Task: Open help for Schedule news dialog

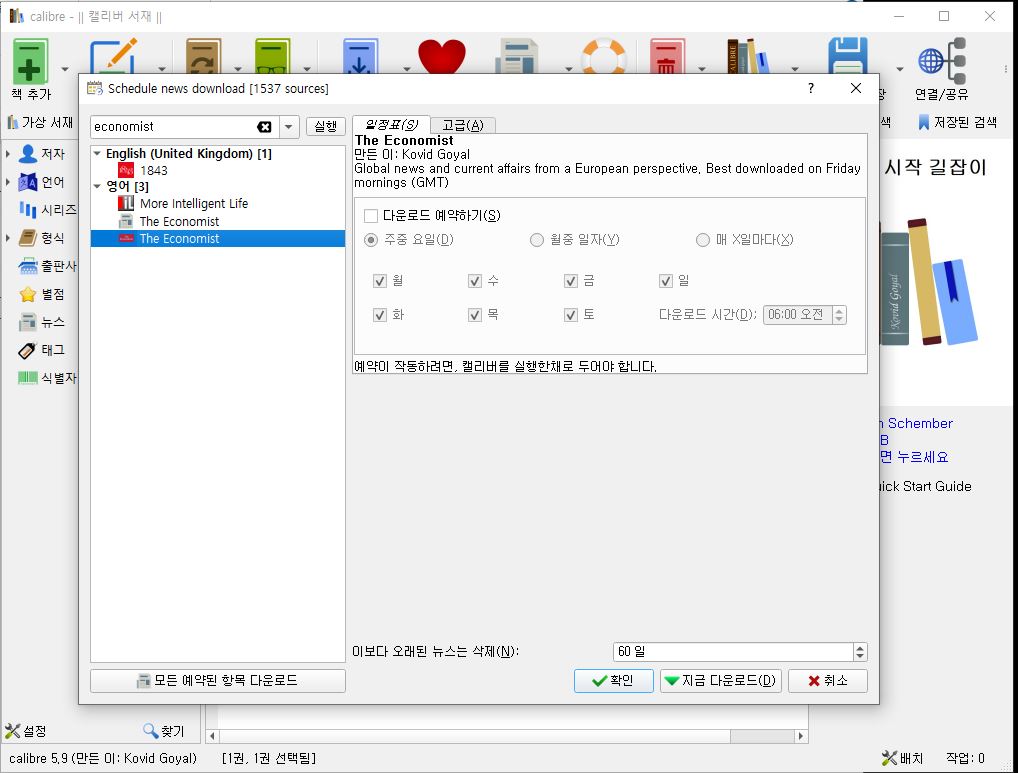Action: tap(811, 88)
